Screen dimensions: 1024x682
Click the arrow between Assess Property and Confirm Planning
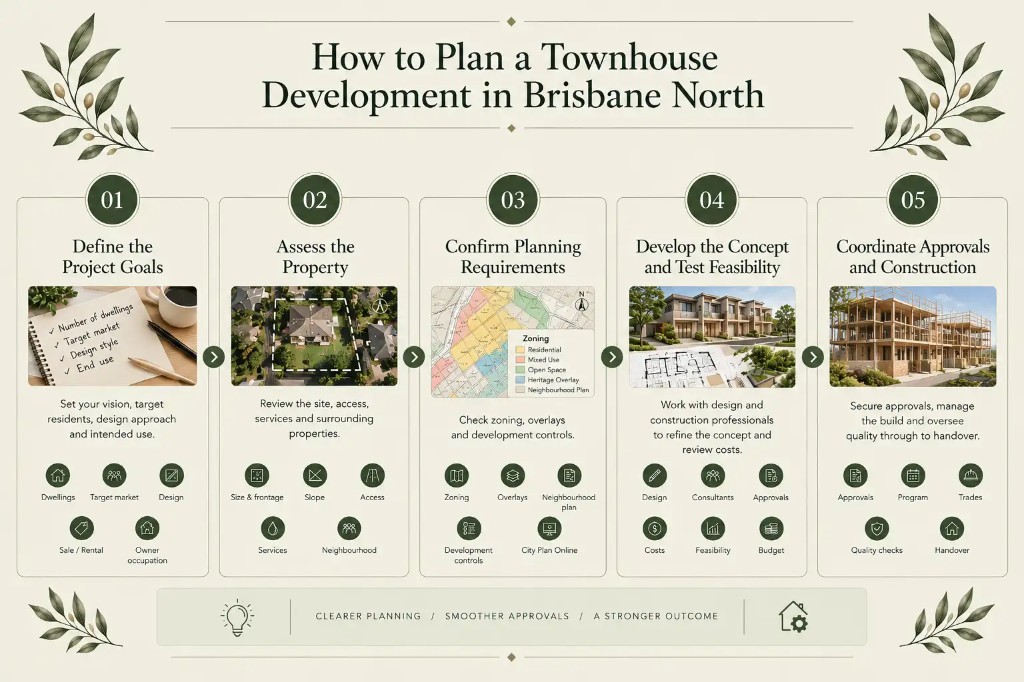point(414,357)
